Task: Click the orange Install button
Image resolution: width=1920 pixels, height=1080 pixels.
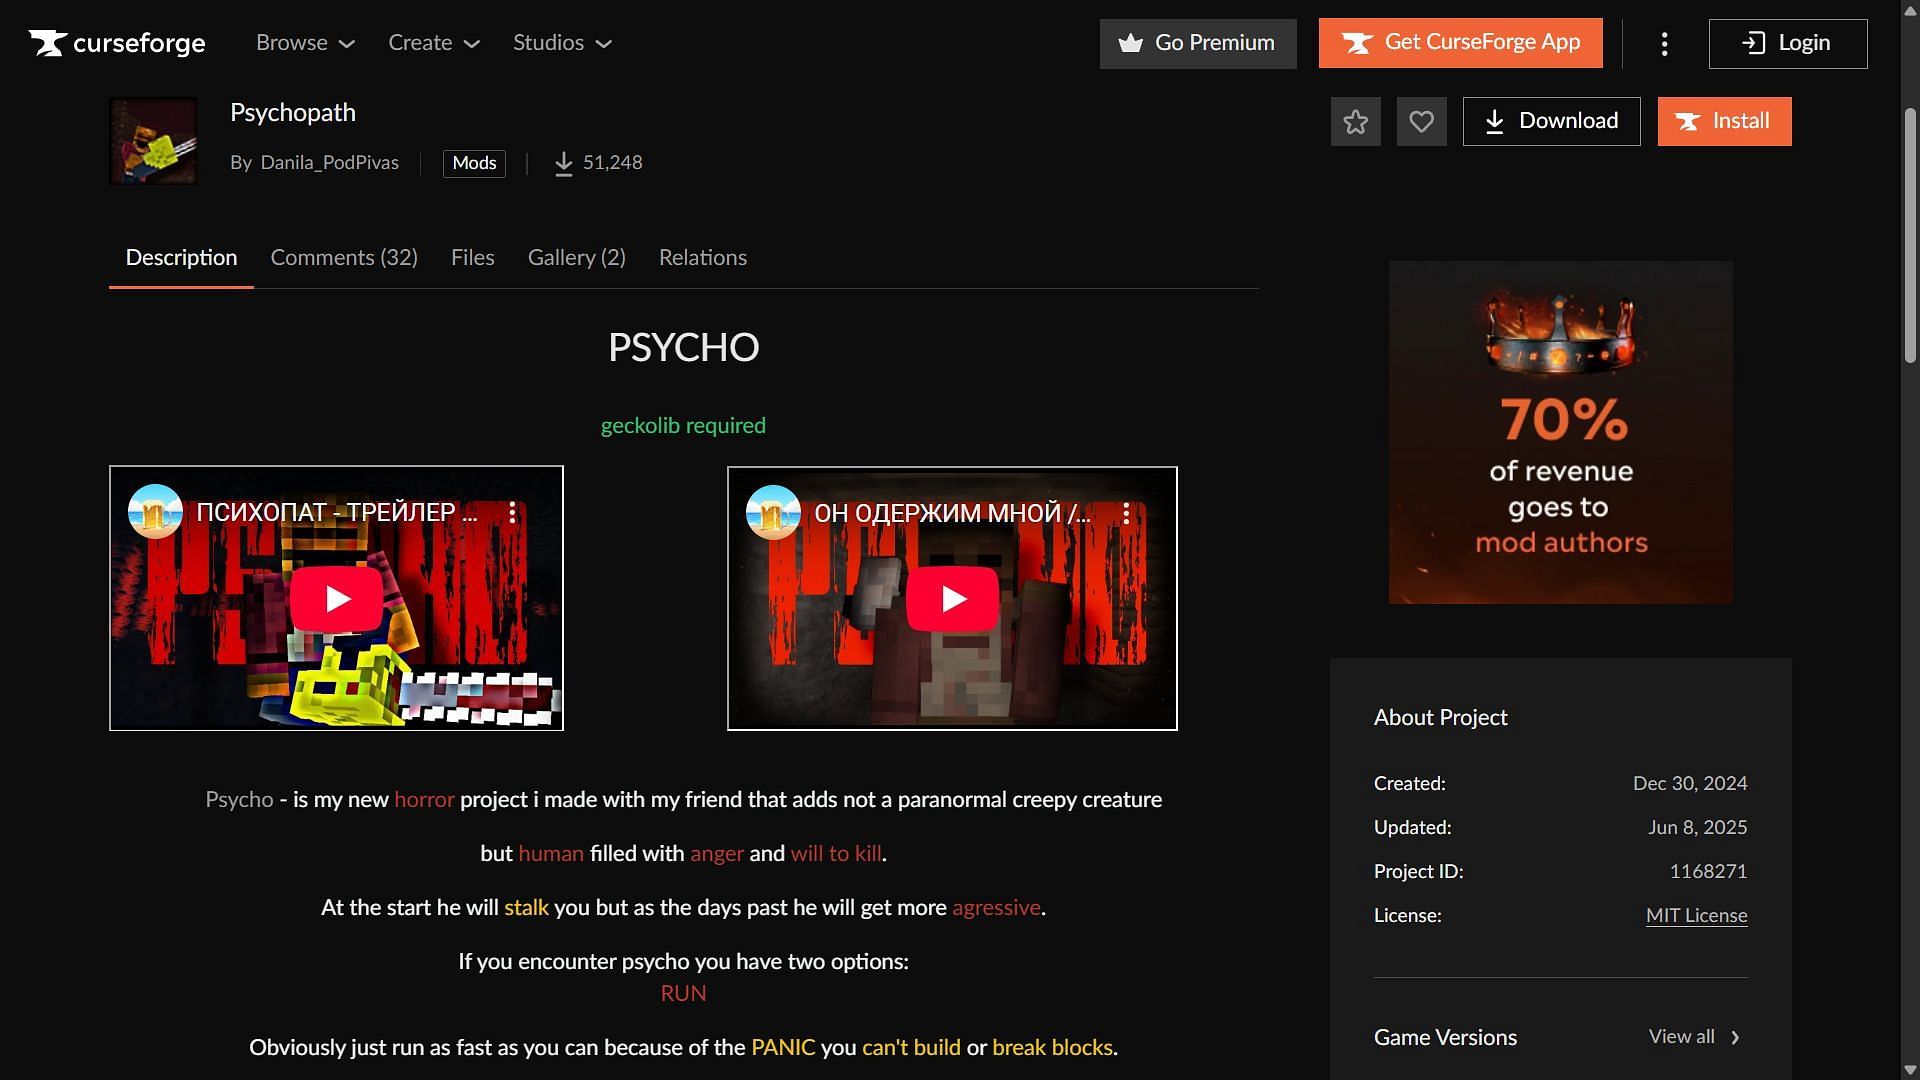Action: pos(1724,121)
